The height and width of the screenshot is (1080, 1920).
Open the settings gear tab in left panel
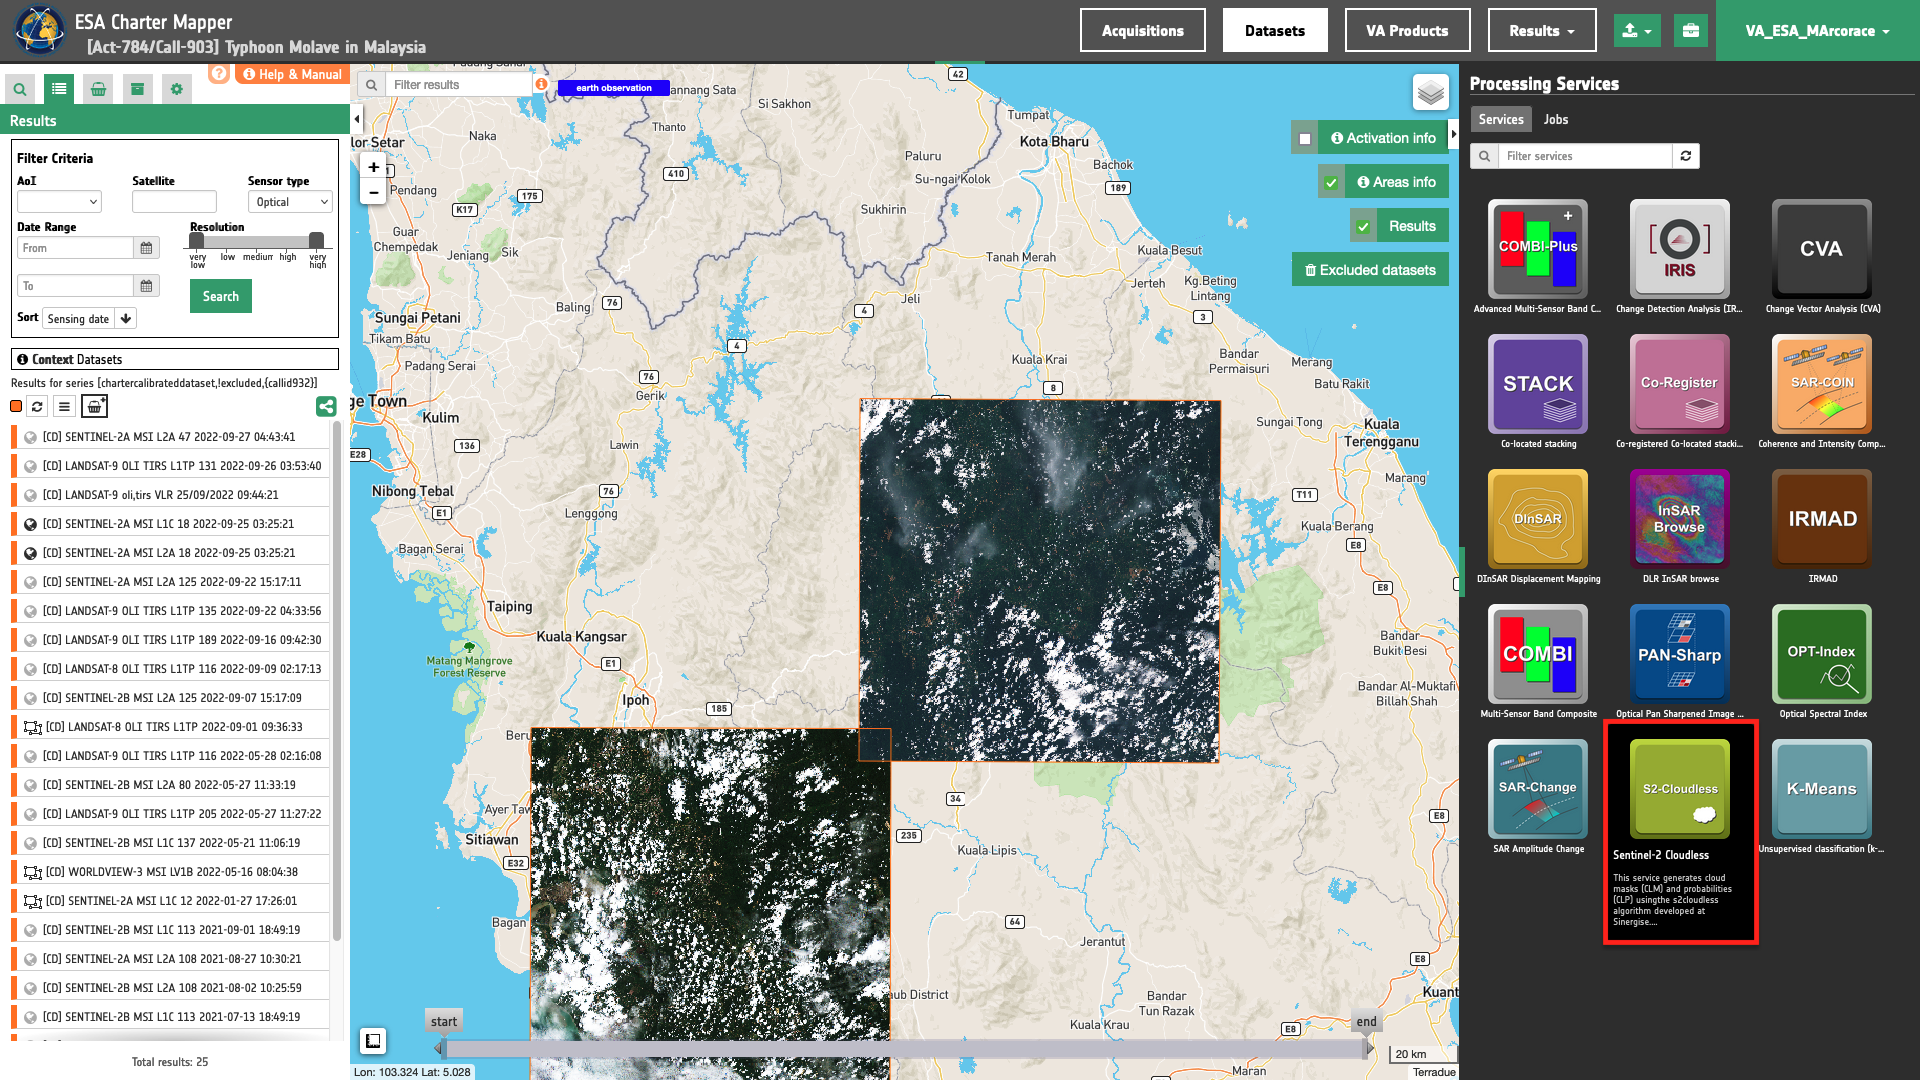tap(177, 89)
